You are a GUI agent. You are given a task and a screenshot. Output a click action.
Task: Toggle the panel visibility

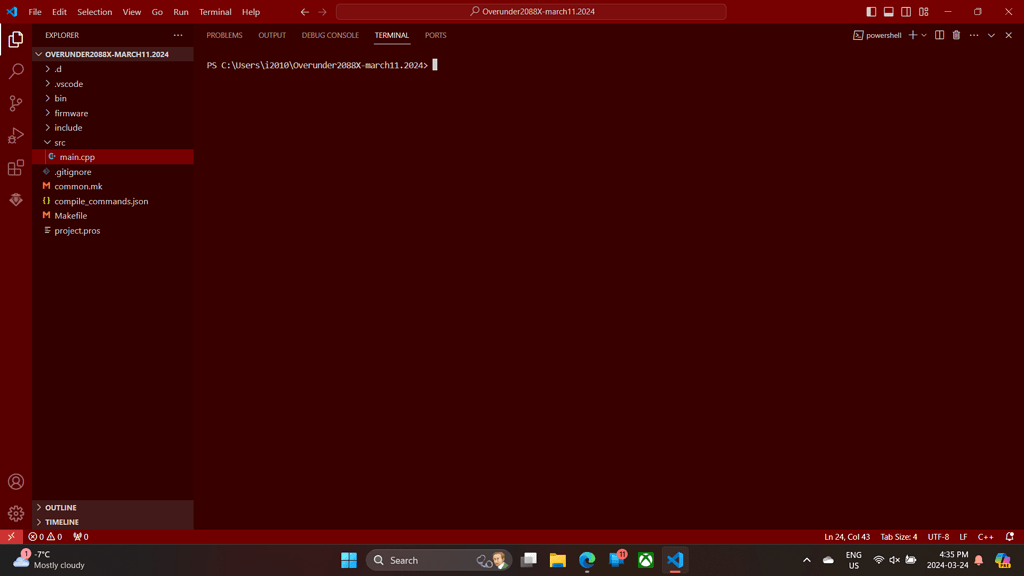[x=886, y=11]
